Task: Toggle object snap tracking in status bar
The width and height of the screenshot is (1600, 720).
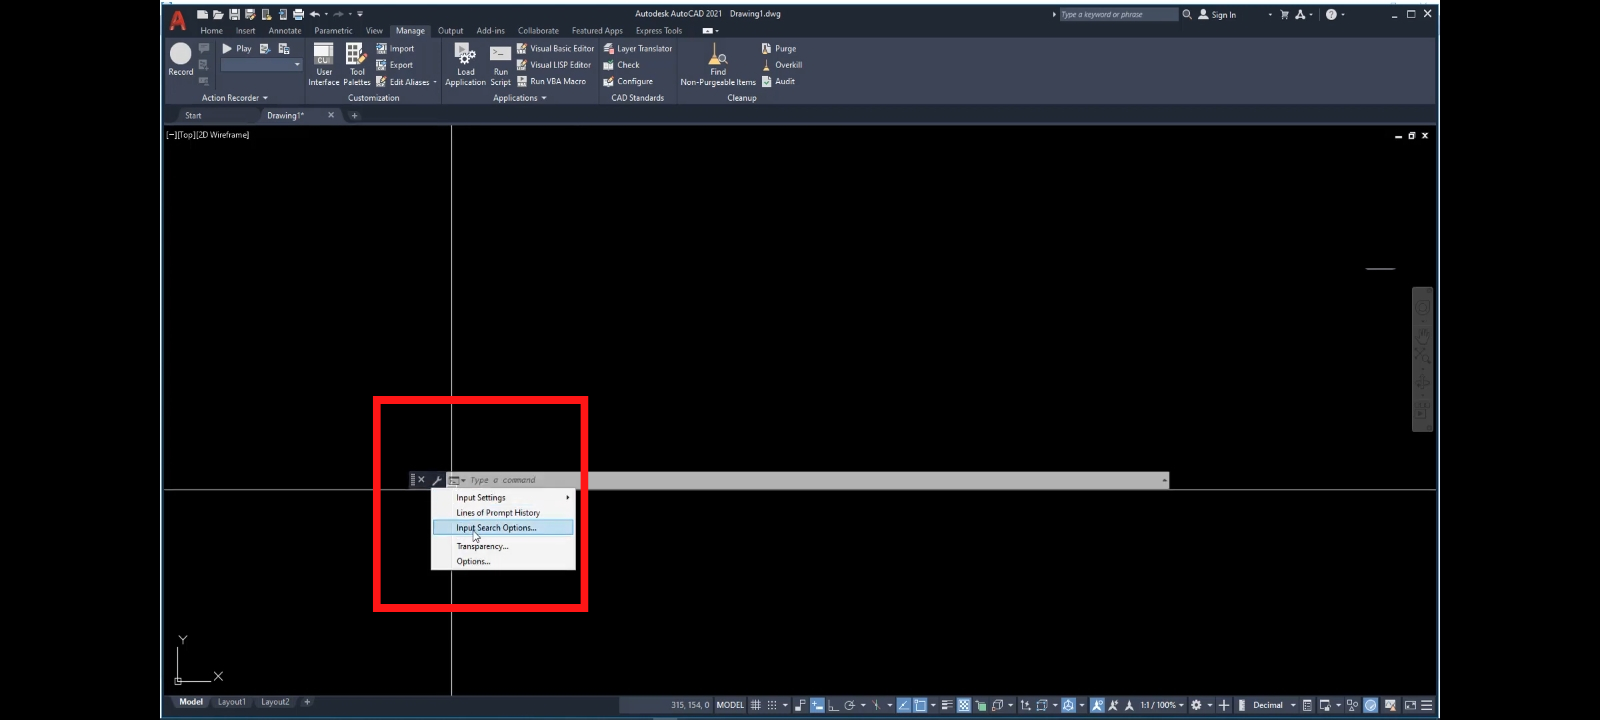Action: (x=903, y=705)
